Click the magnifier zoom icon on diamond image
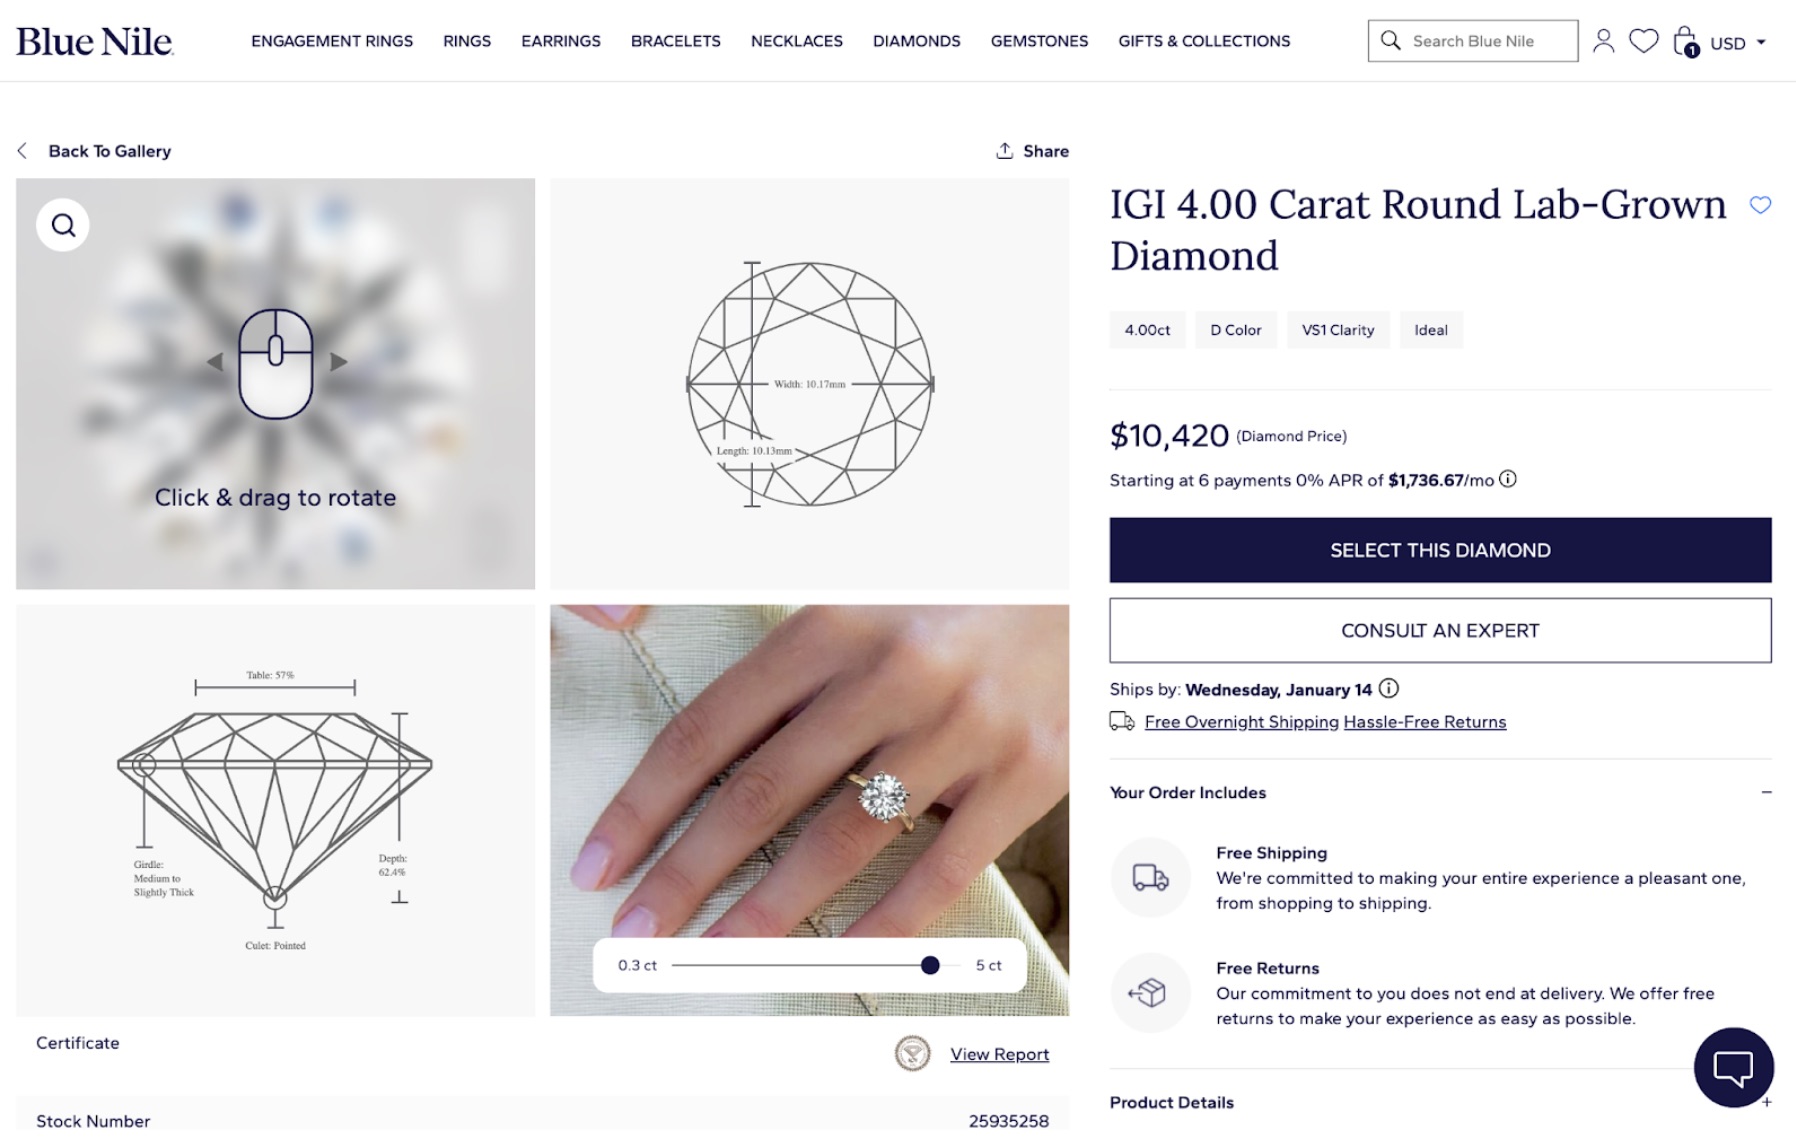Image resolution: width=1796 pixels, height=1146 pixels. [x=63, y=225]
